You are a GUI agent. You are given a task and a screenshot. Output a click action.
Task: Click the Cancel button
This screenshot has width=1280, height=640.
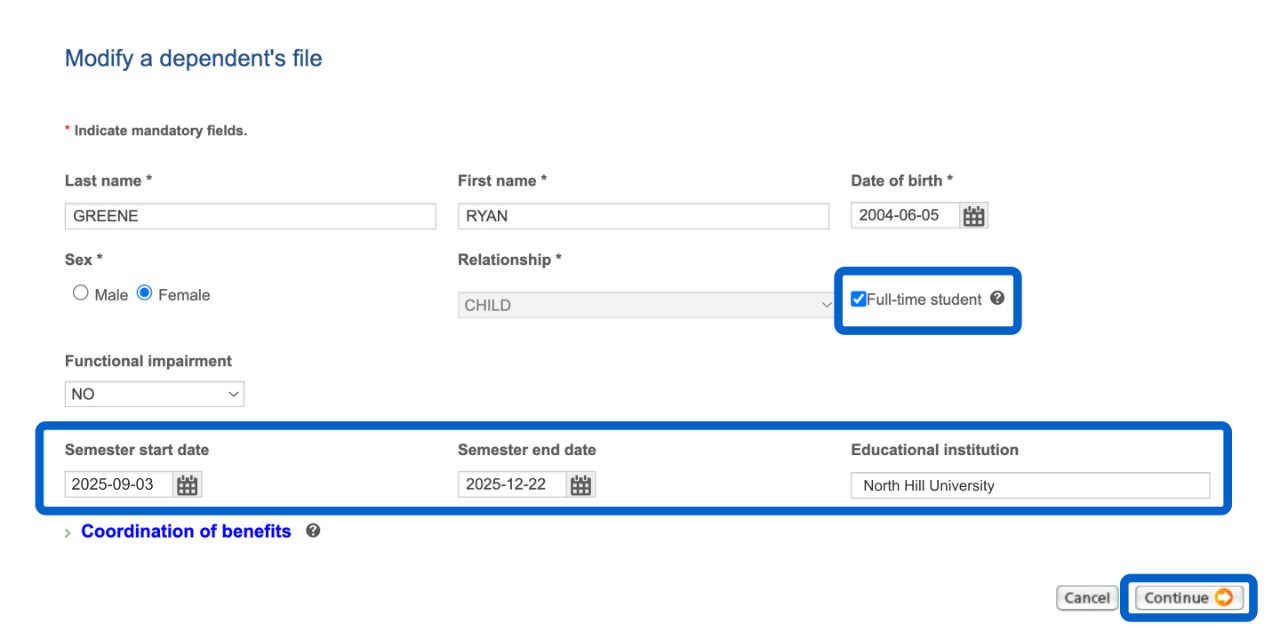(1086, 598)
